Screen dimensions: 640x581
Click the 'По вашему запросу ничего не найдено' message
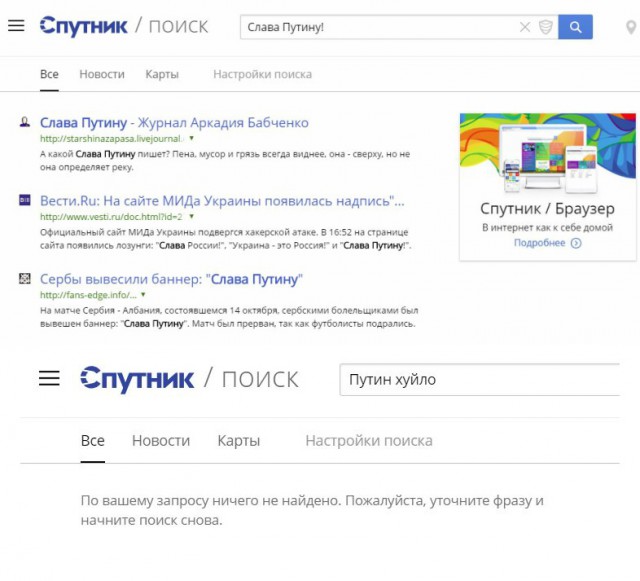pyautogui.click(x=312, y=510)
